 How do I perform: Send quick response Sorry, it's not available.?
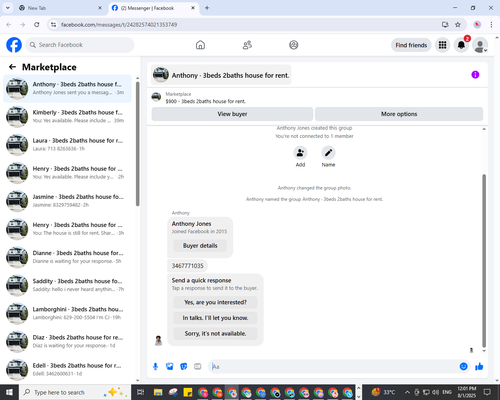click(215, 333)
